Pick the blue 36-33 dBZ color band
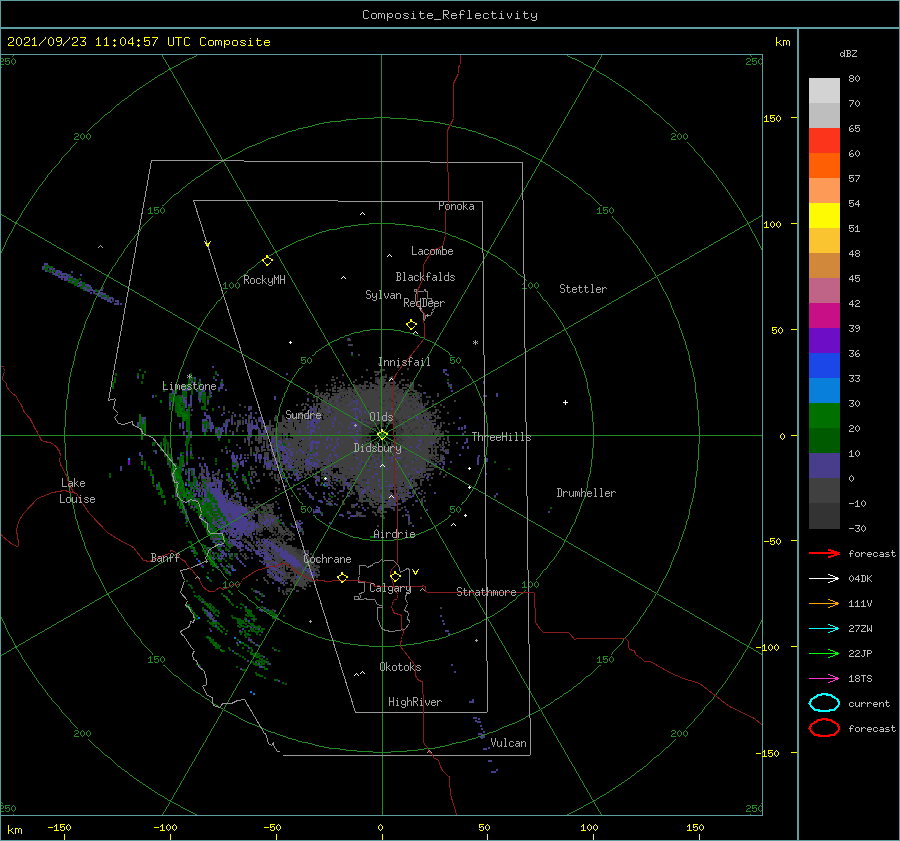Viewport: 900px width, 841px height. pos(824,366)
